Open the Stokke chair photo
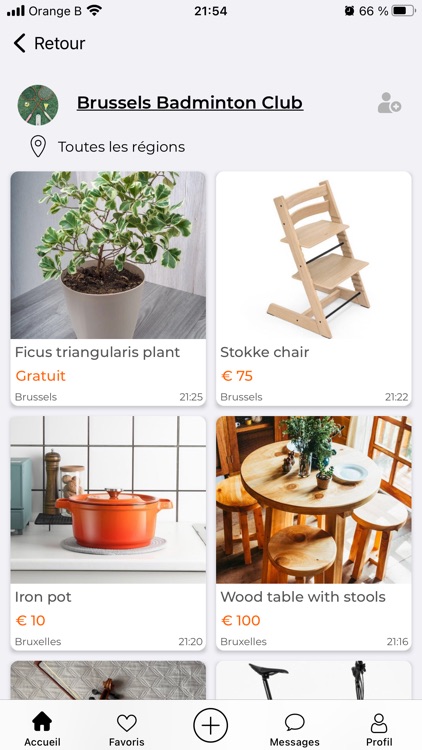Viewport: 422px width, 750px height. click(x=313, y=255)
